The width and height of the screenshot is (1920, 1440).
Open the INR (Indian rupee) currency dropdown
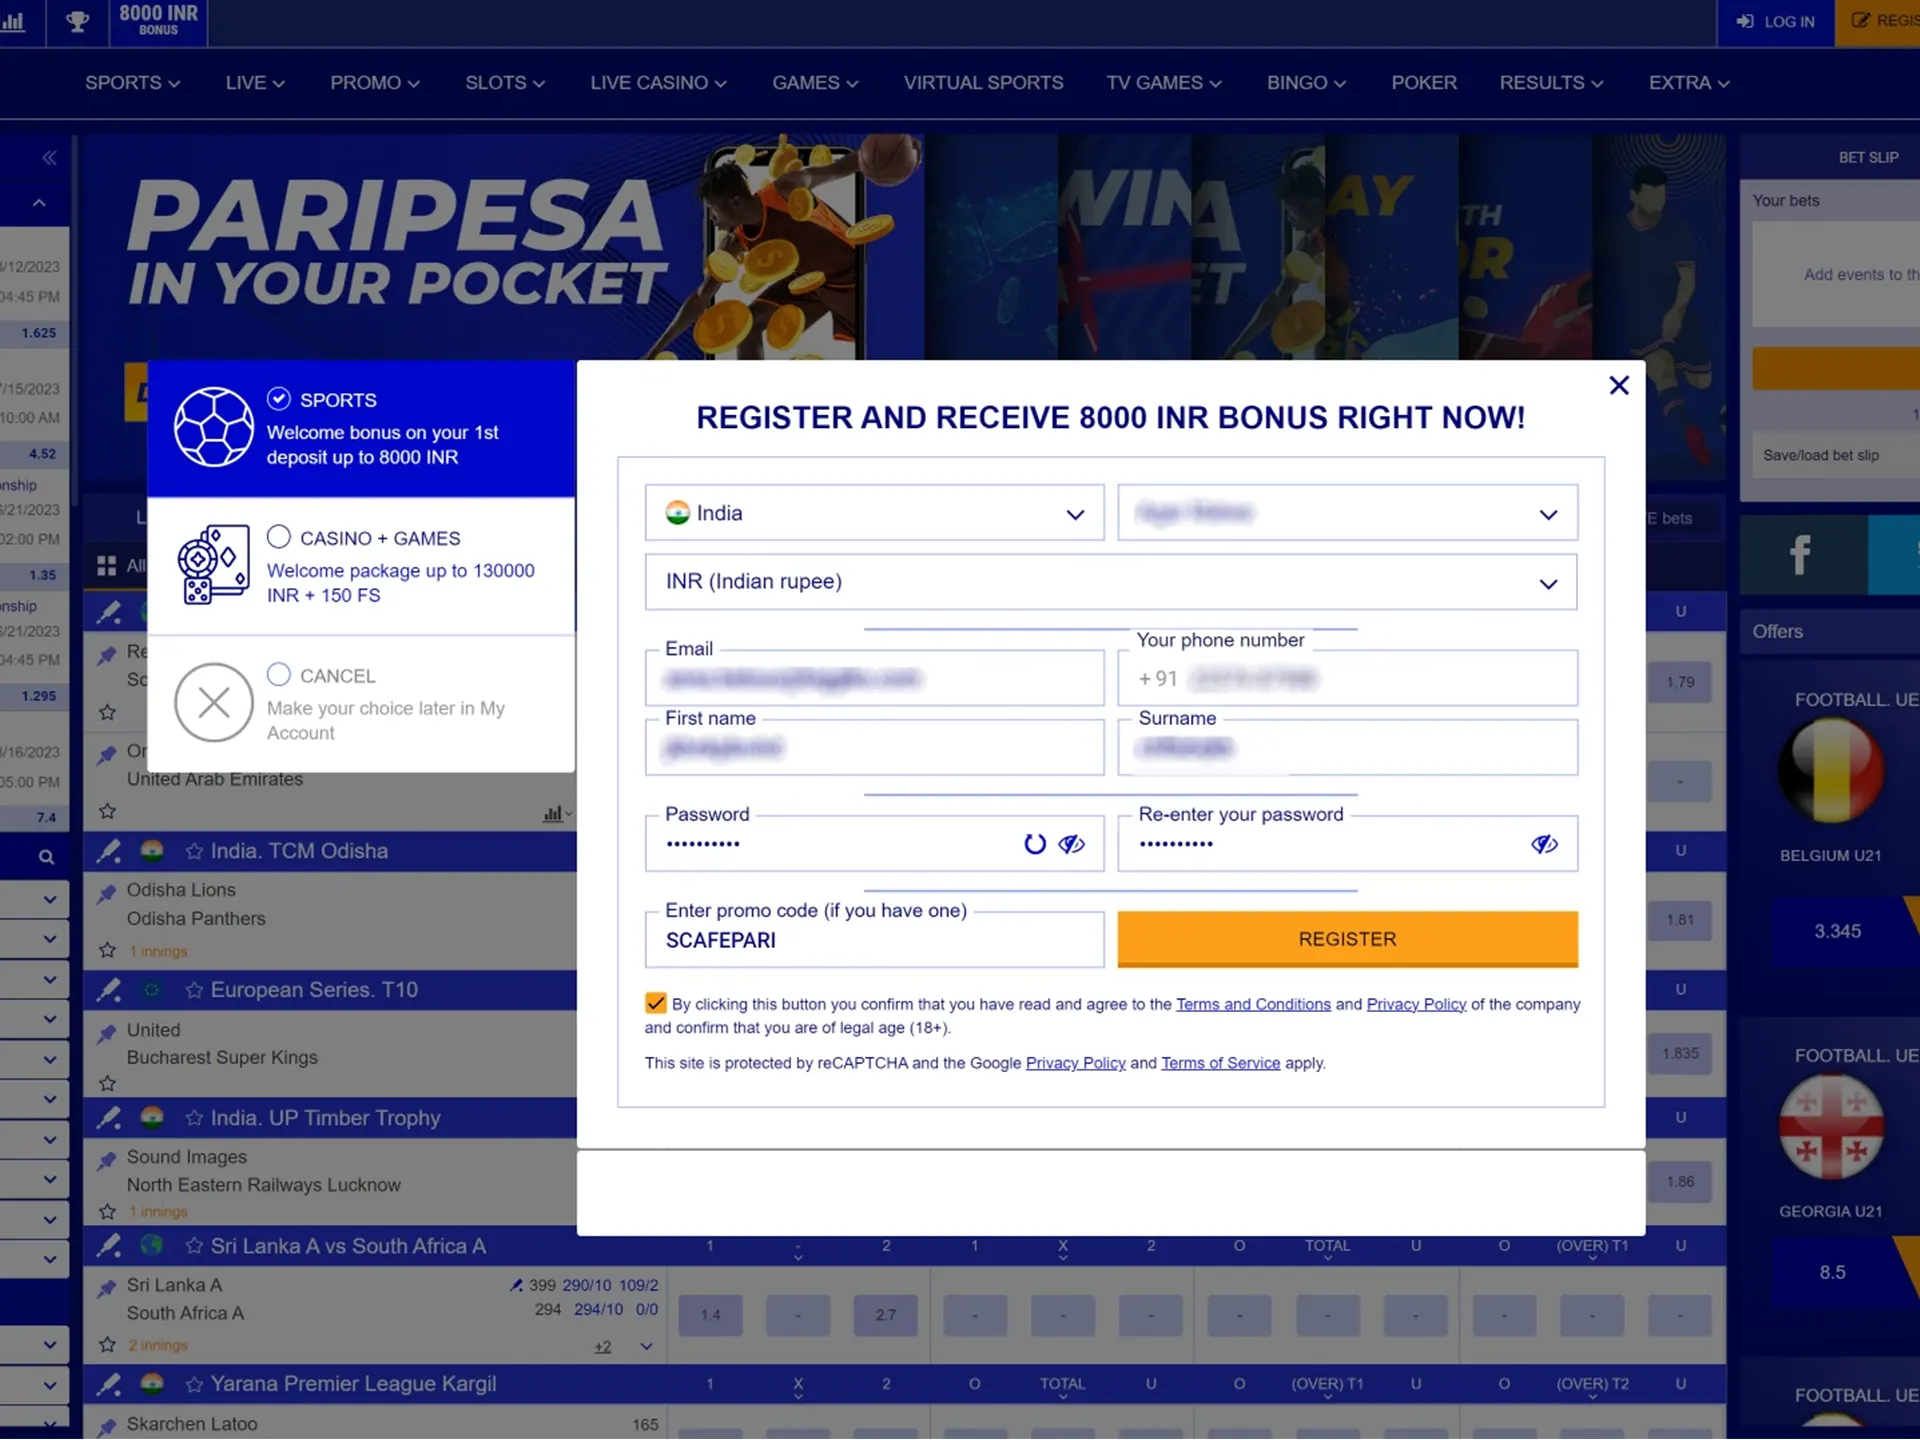pyautogui.click(x=1111, y=582)
